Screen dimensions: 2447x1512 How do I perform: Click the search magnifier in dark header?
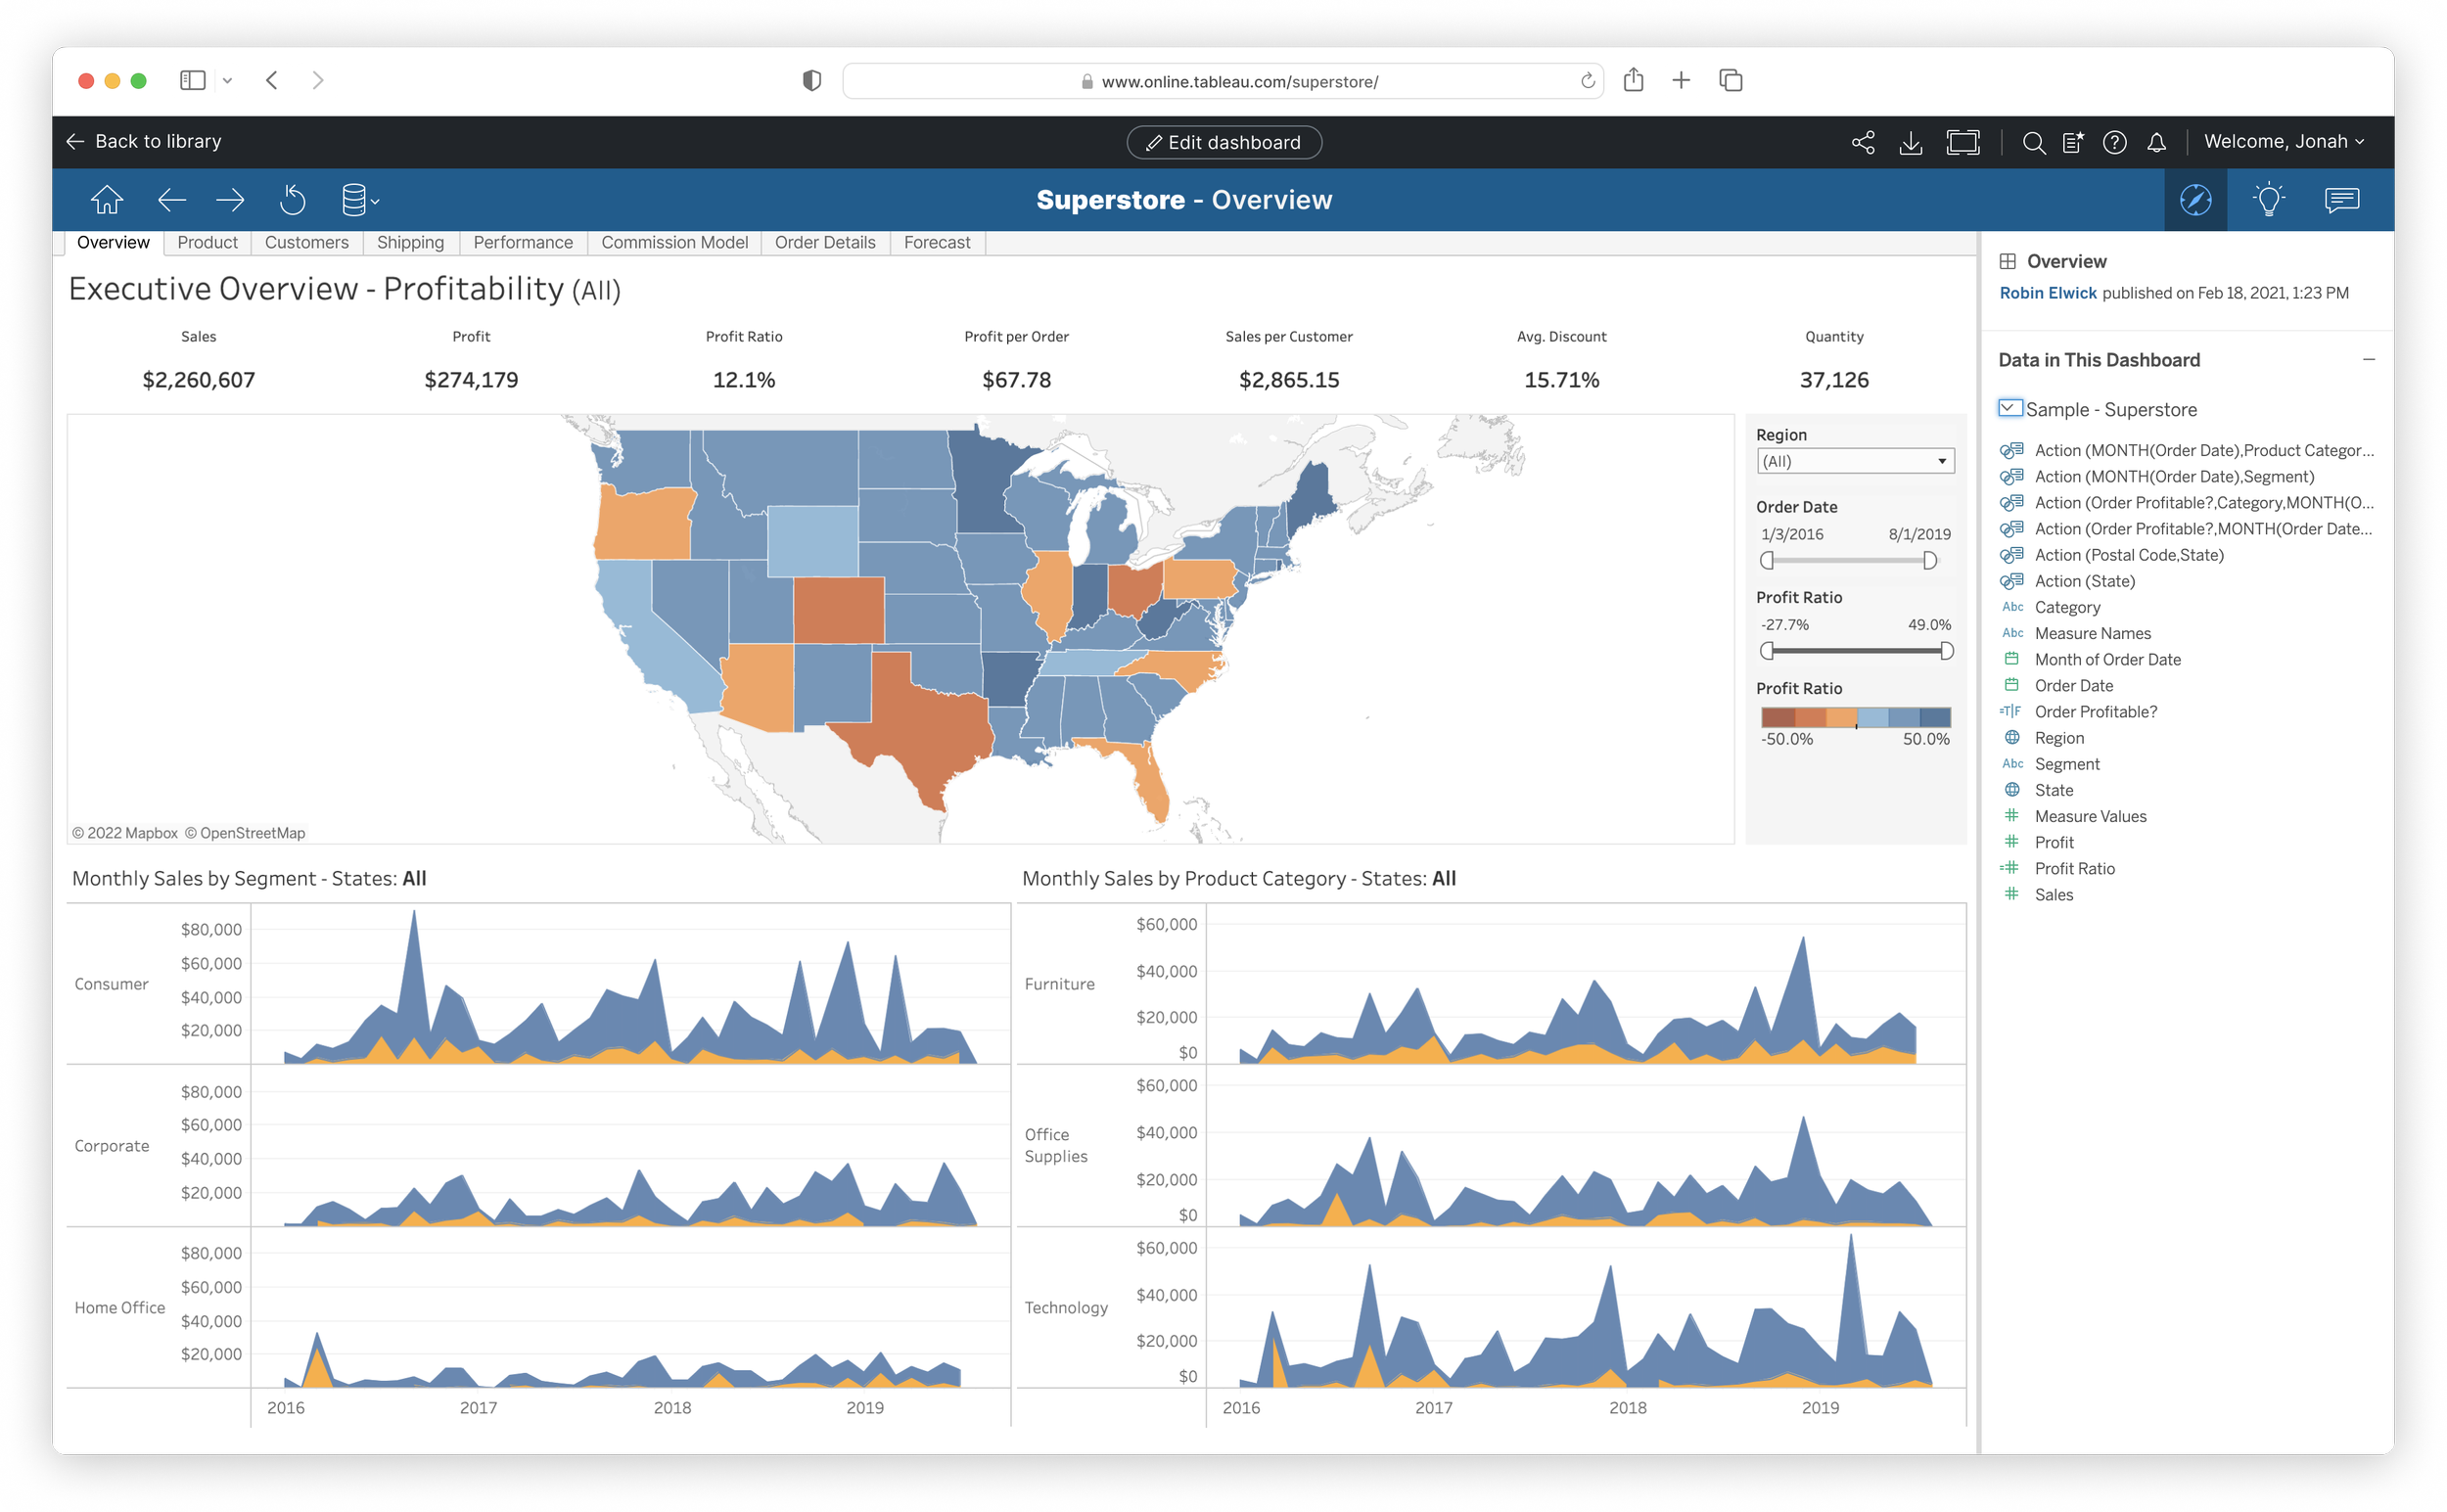[x=2033, y=142]
